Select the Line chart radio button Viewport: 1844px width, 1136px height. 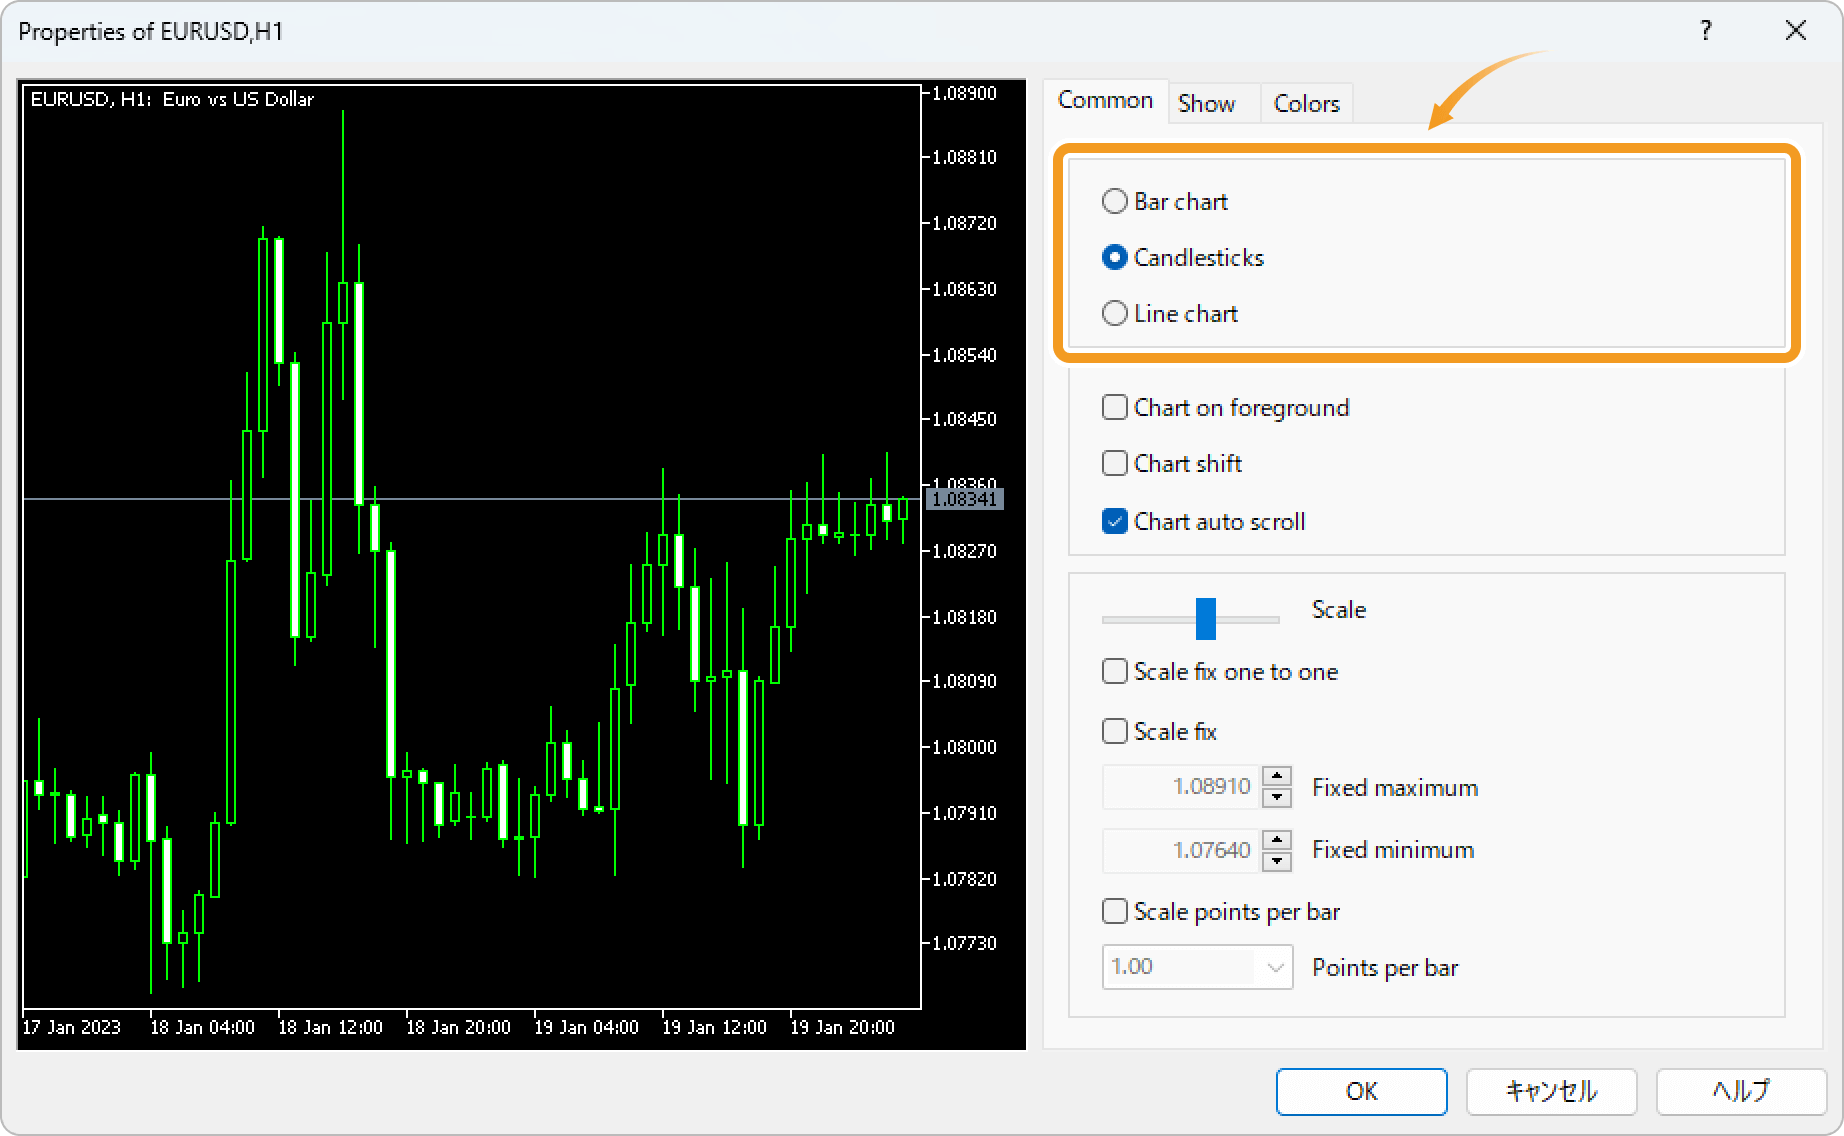click(x=1114, y=313)
